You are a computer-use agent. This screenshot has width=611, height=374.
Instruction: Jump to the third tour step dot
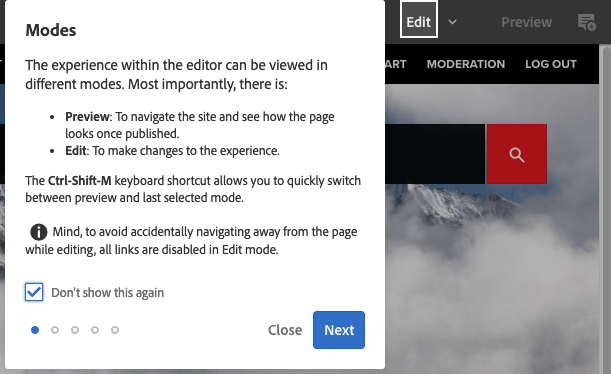click(75, 330)
